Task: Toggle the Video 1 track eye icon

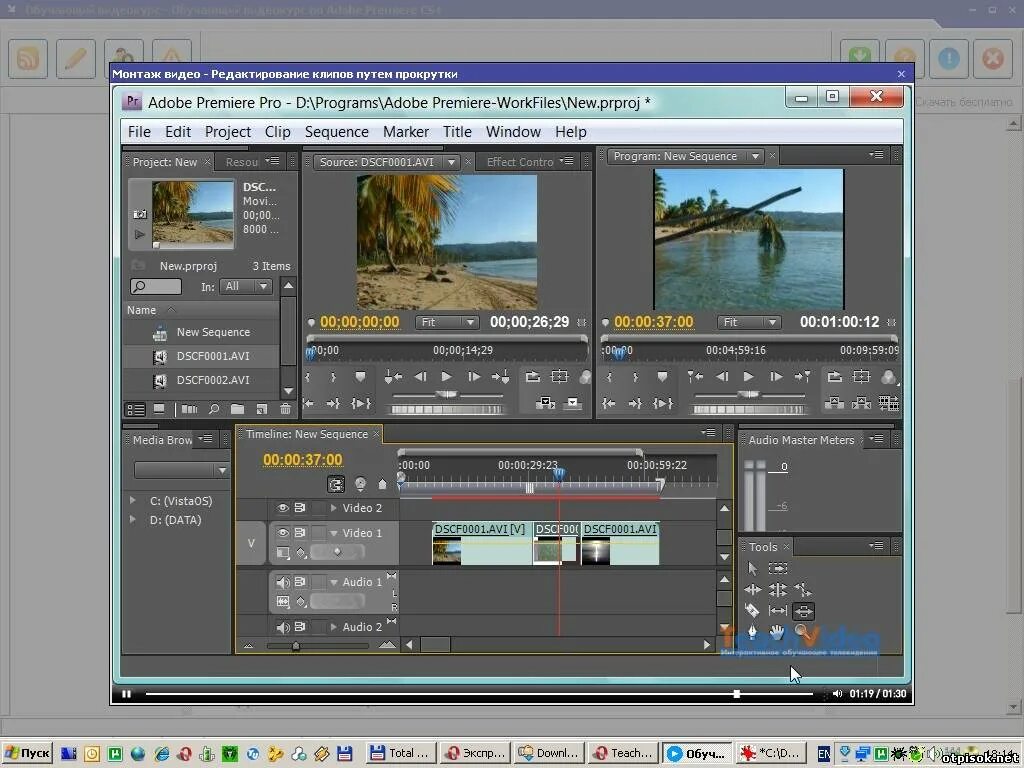Action: (x=283, y=533)
